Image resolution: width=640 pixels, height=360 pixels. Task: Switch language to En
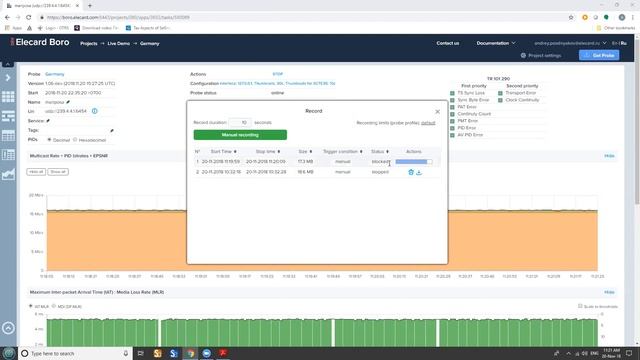point(615,43)
